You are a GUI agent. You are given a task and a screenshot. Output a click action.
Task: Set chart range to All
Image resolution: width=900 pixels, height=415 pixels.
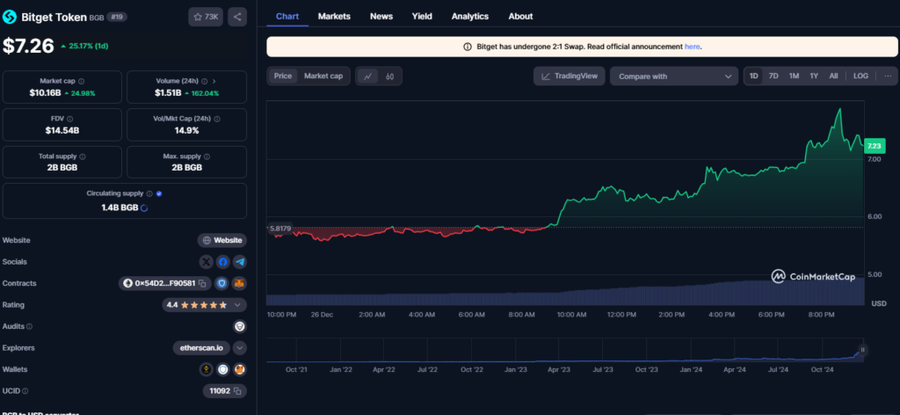coord(833,76)
